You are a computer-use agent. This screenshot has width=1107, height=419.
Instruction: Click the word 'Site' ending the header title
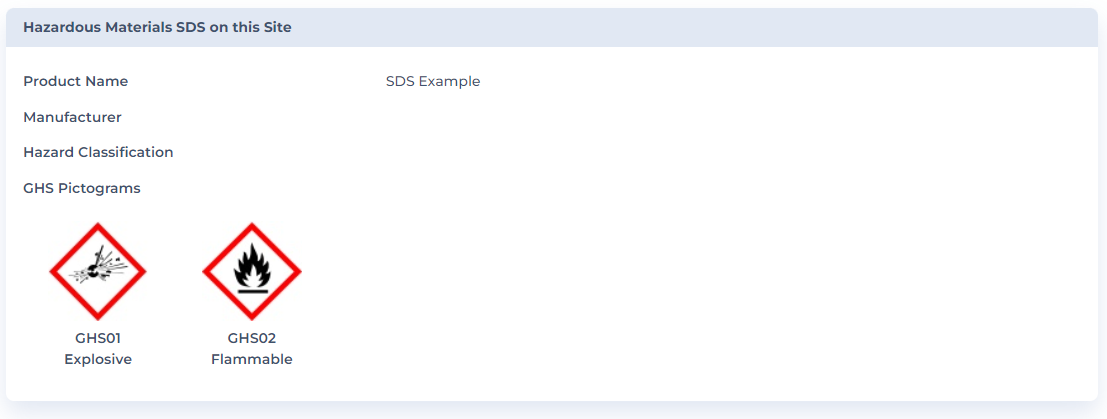click(277, 27)
